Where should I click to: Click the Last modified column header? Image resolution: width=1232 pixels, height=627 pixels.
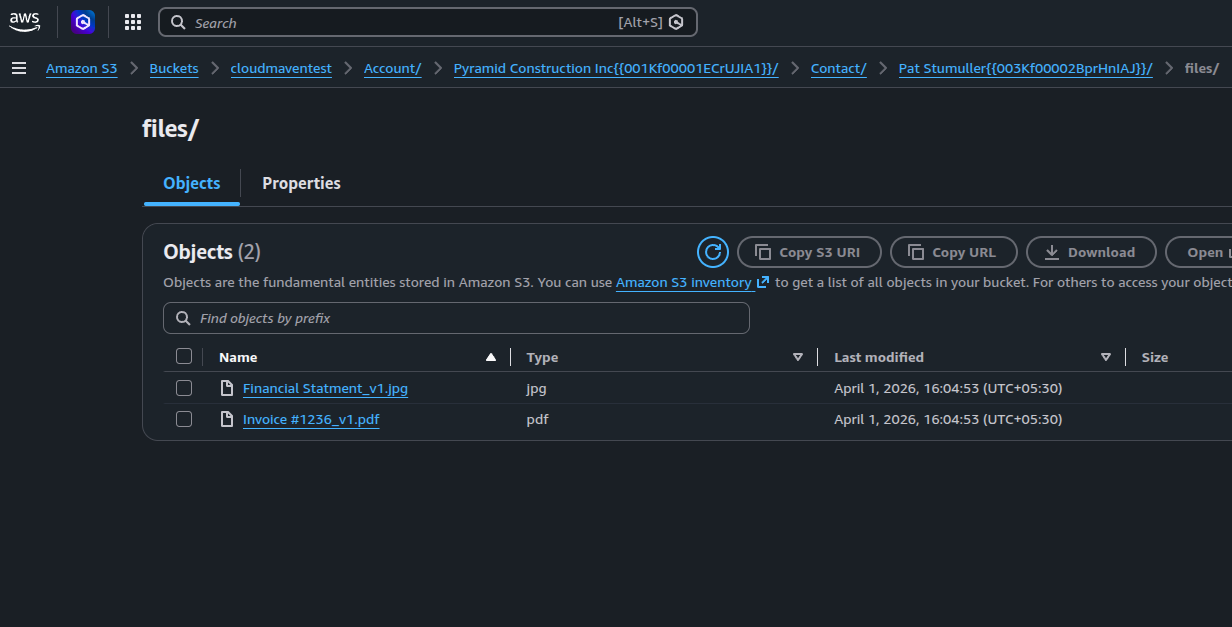(879, 357)
